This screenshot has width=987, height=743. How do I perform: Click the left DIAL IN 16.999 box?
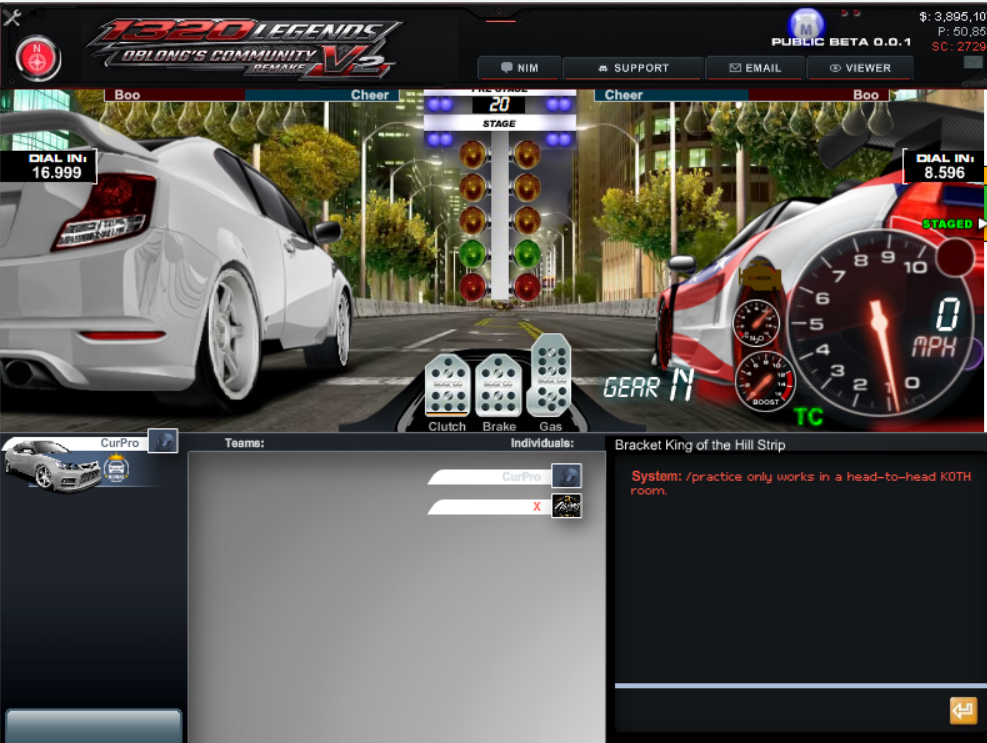[x=48, y=166]
